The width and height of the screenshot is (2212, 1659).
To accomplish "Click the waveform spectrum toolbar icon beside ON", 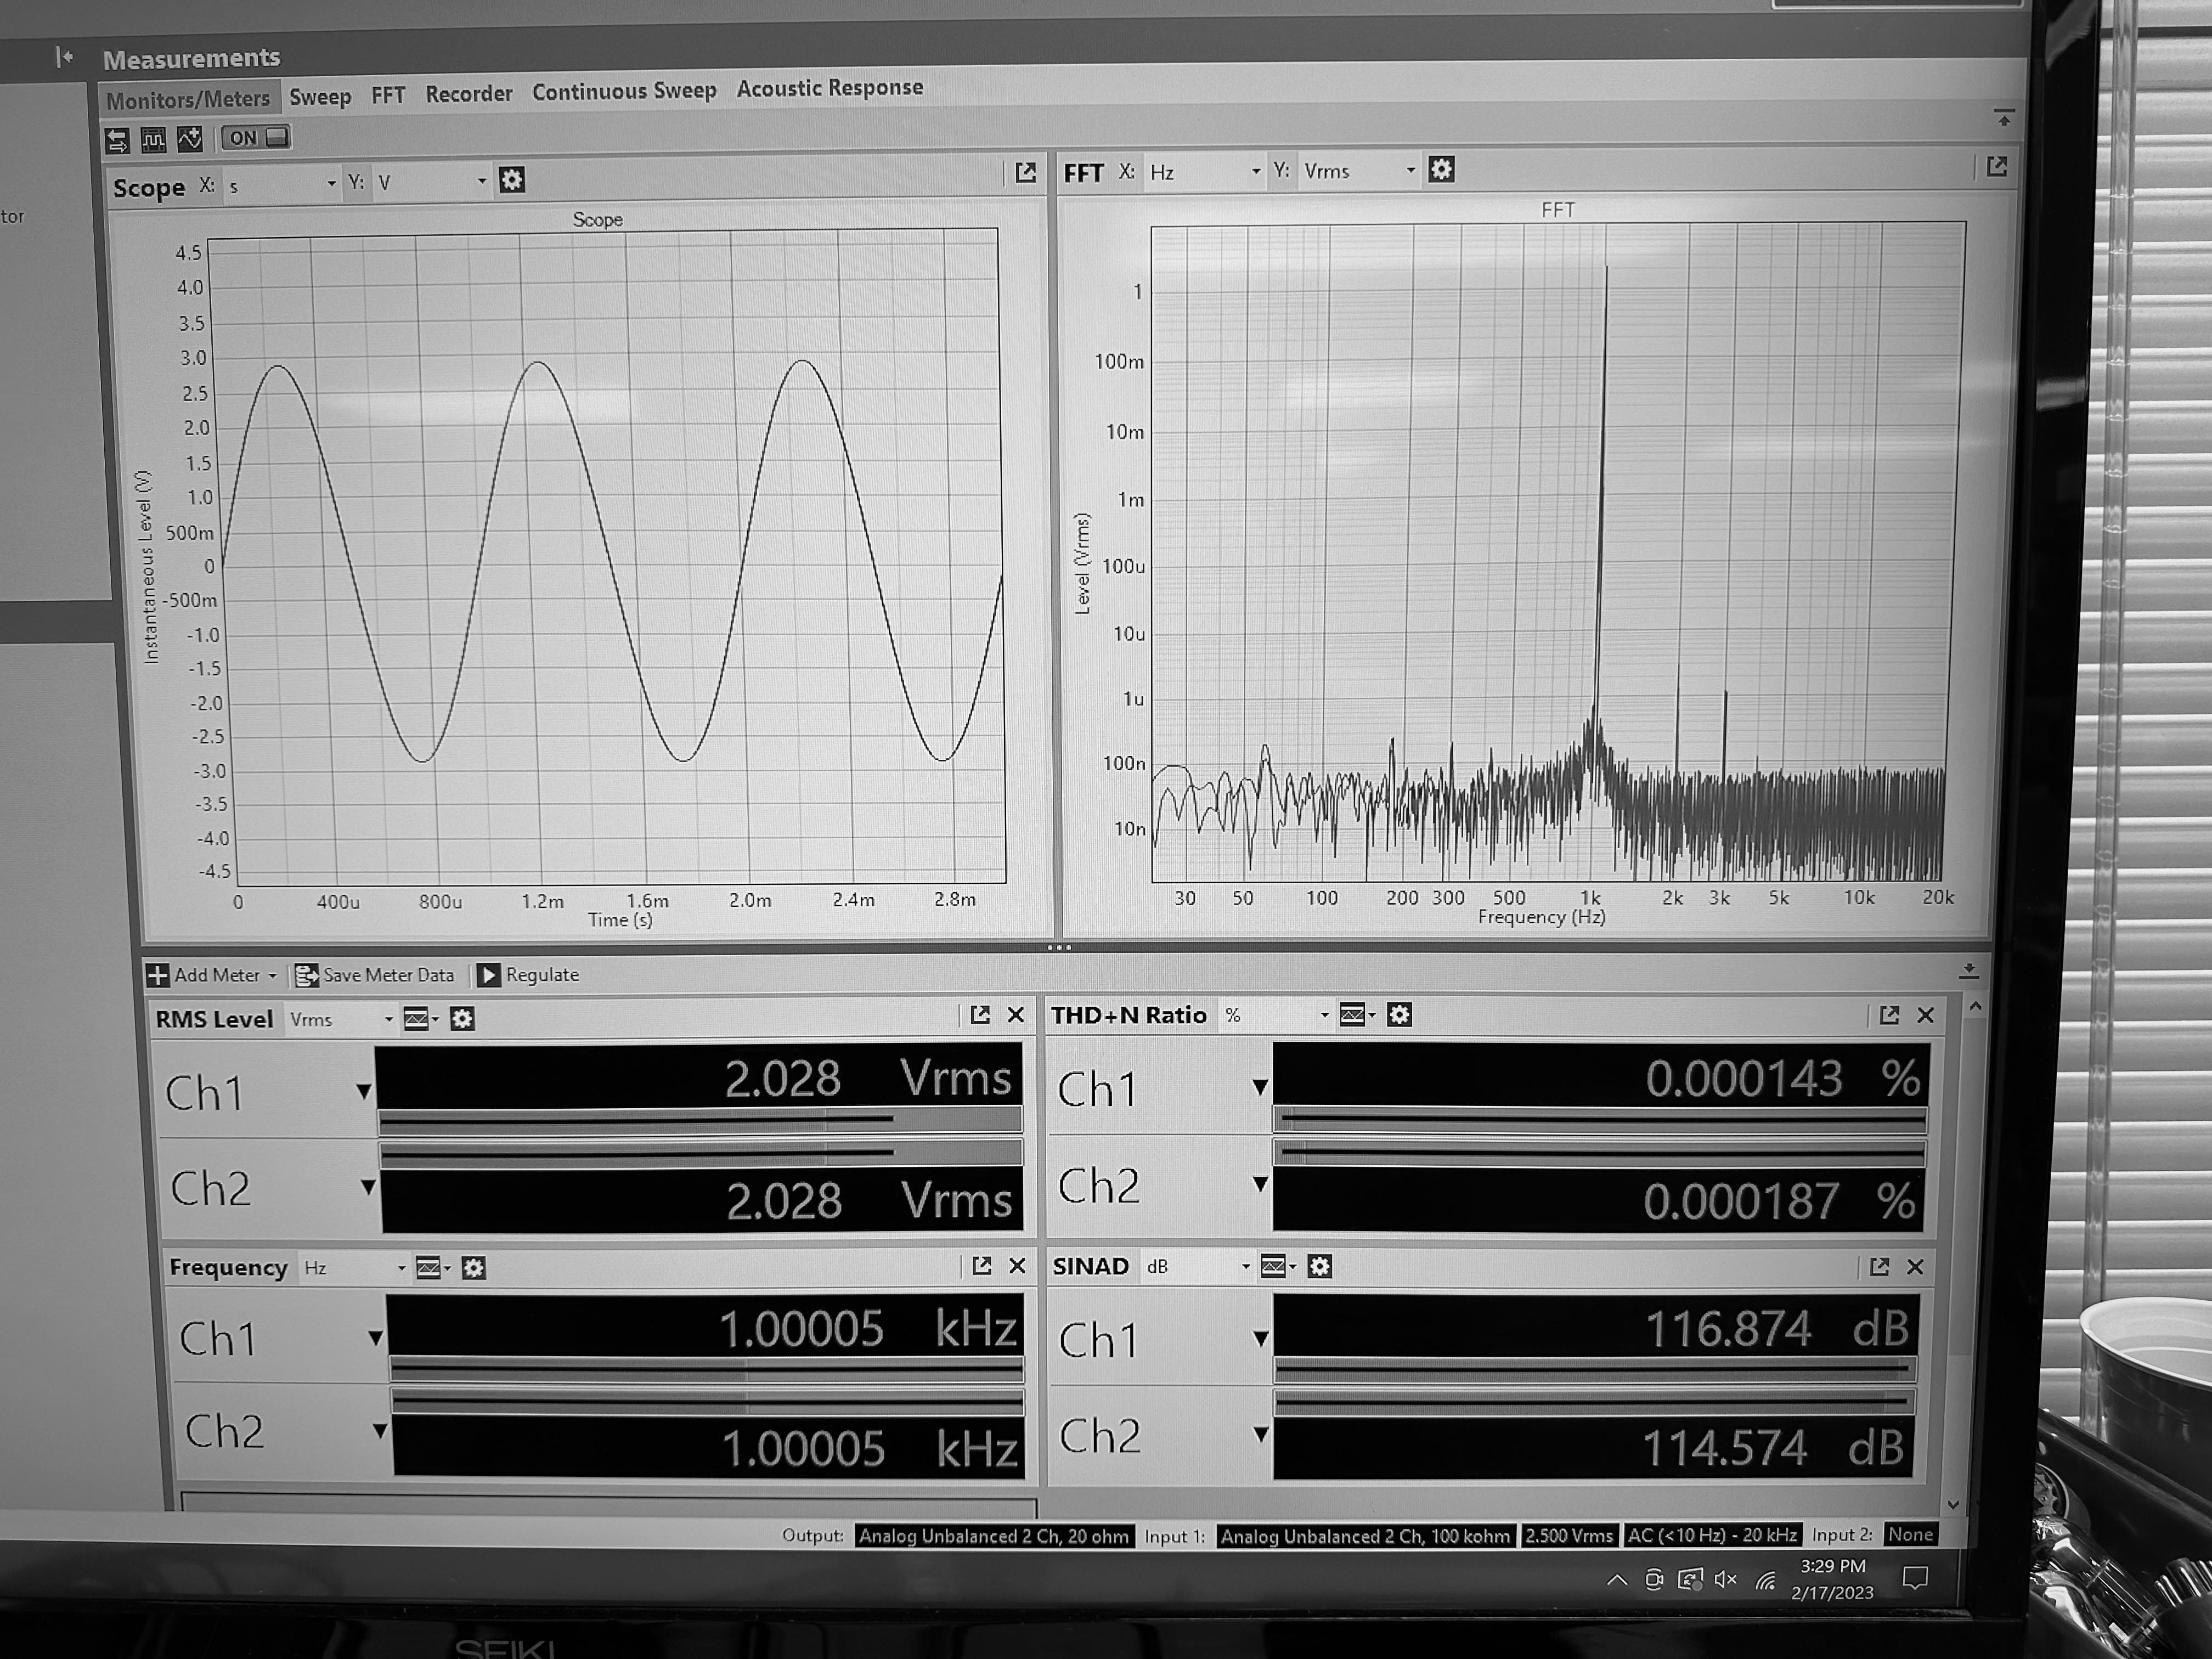I will coord(189,138).
